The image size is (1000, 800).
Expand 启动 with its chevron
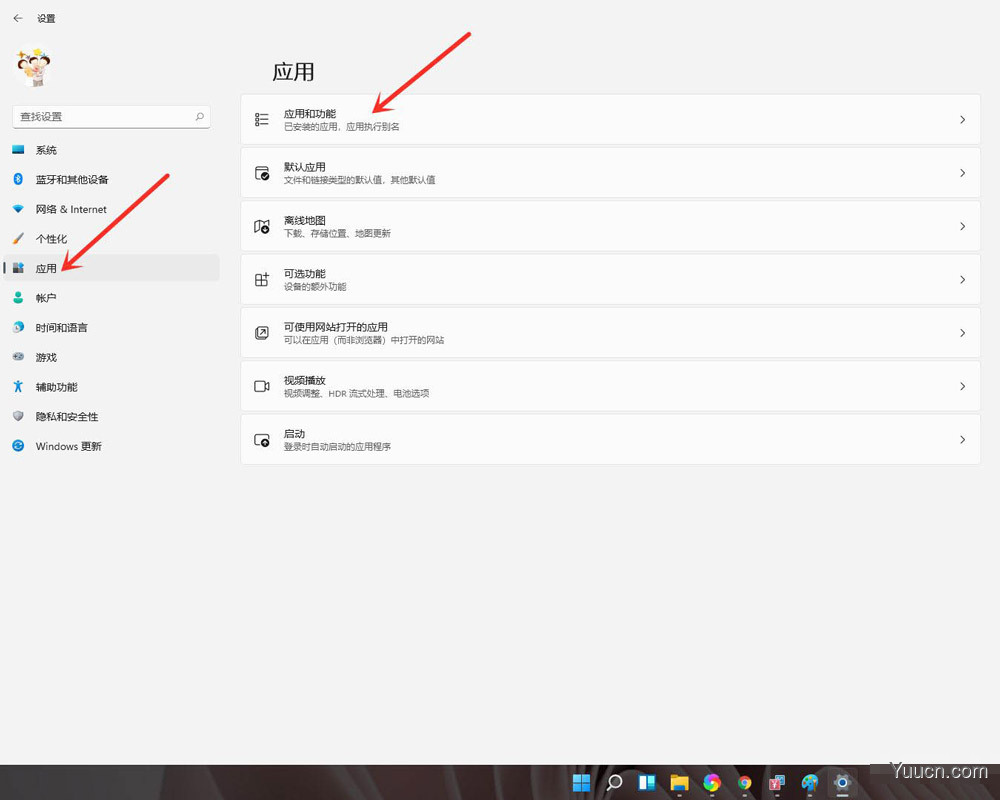tap(962, 440)
